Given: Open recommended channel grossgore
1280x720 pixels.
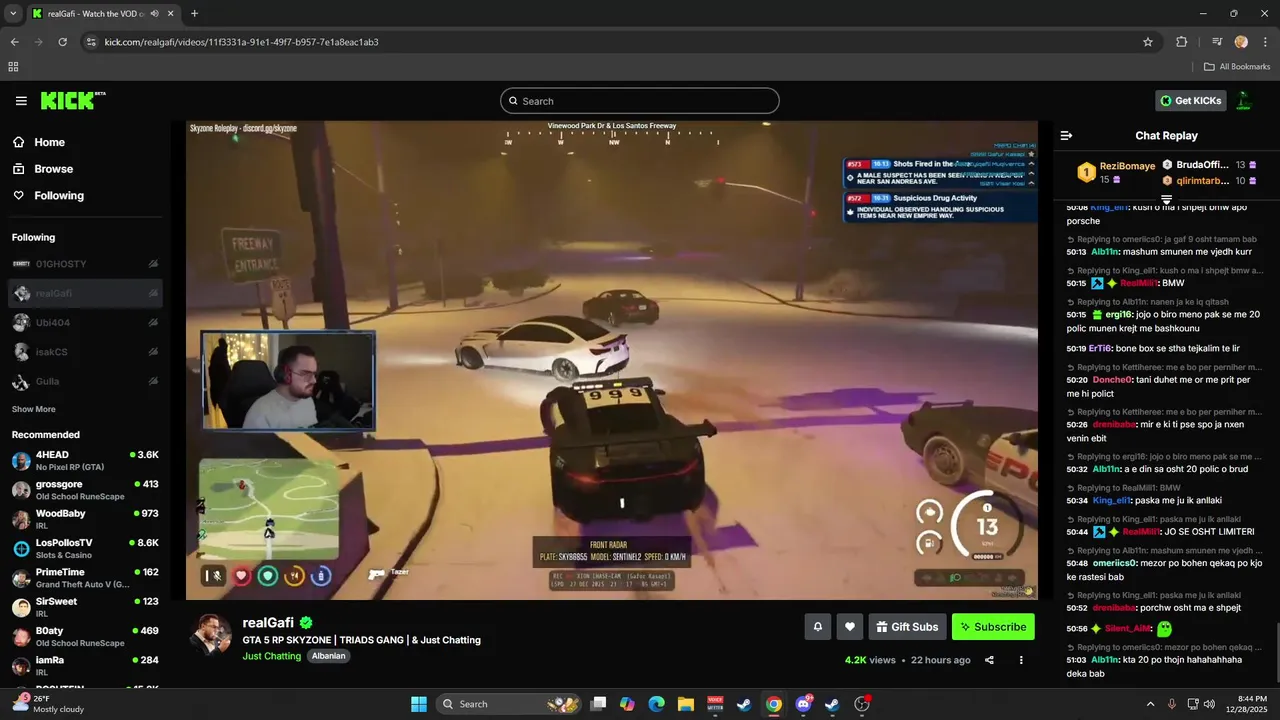Looking at the screenshot, I should click(85, 490).
